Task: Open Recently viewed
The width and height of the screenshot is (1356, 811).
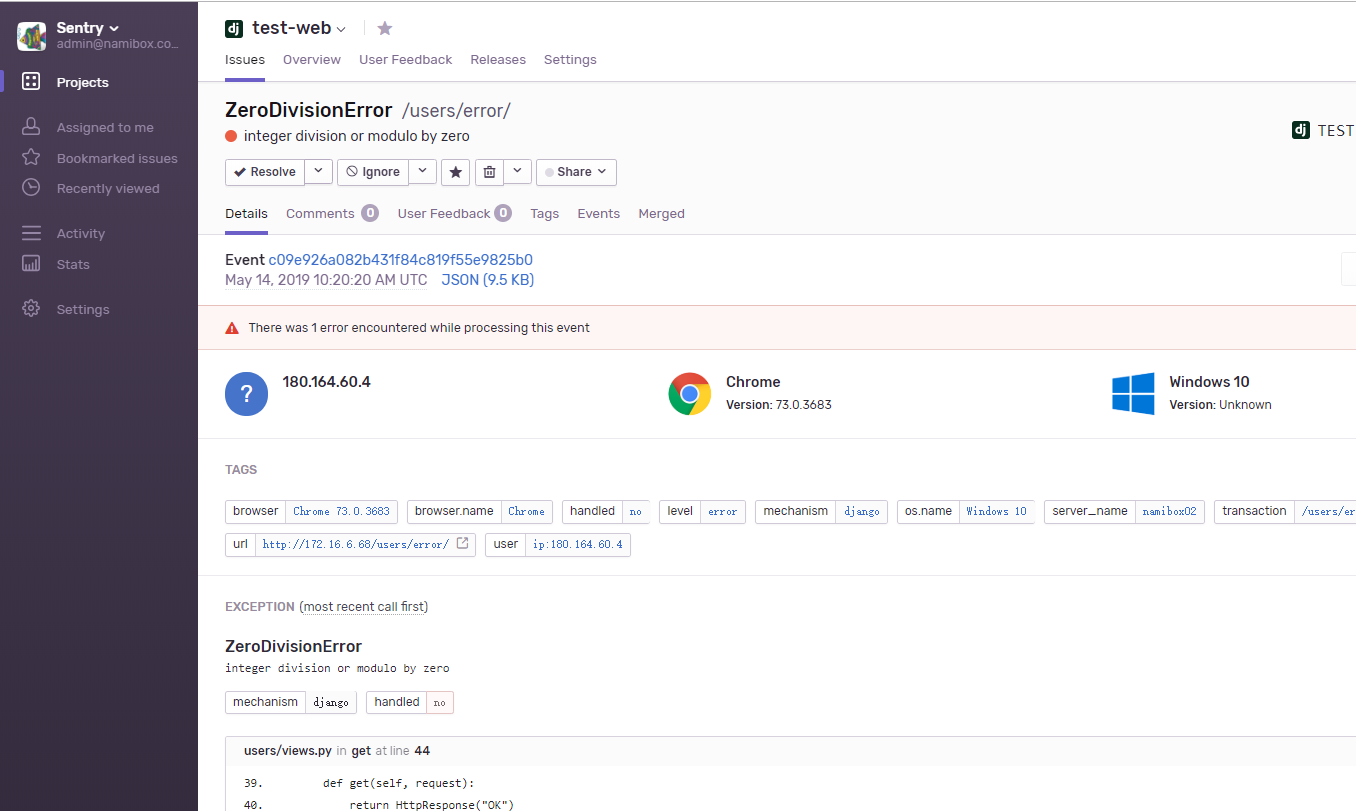Action: 108,188
